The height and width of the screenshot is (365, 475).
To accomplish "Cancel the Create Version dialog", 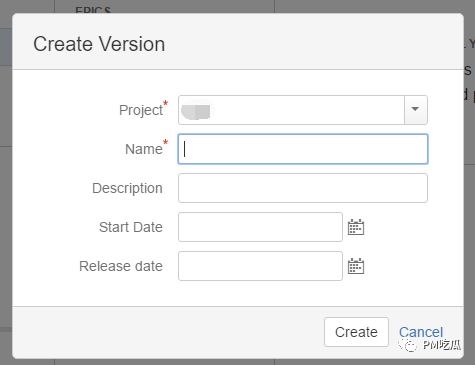I will pyautogui.click(x=421, y=332).
